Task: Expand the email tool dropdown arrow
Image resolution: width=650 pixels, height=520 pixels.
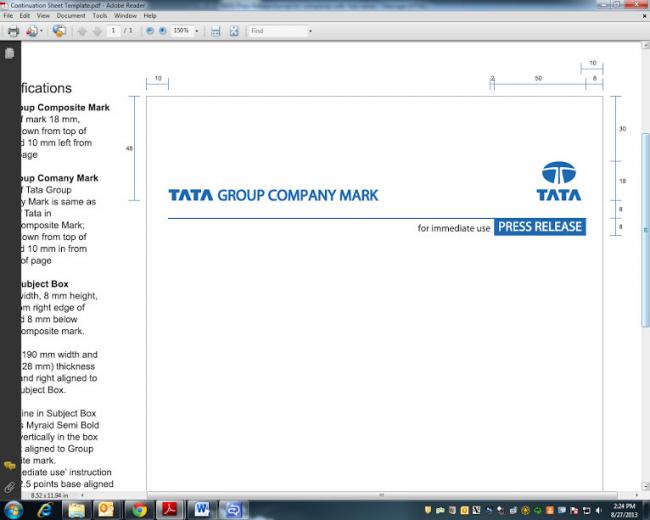Action: pos(42,31)
